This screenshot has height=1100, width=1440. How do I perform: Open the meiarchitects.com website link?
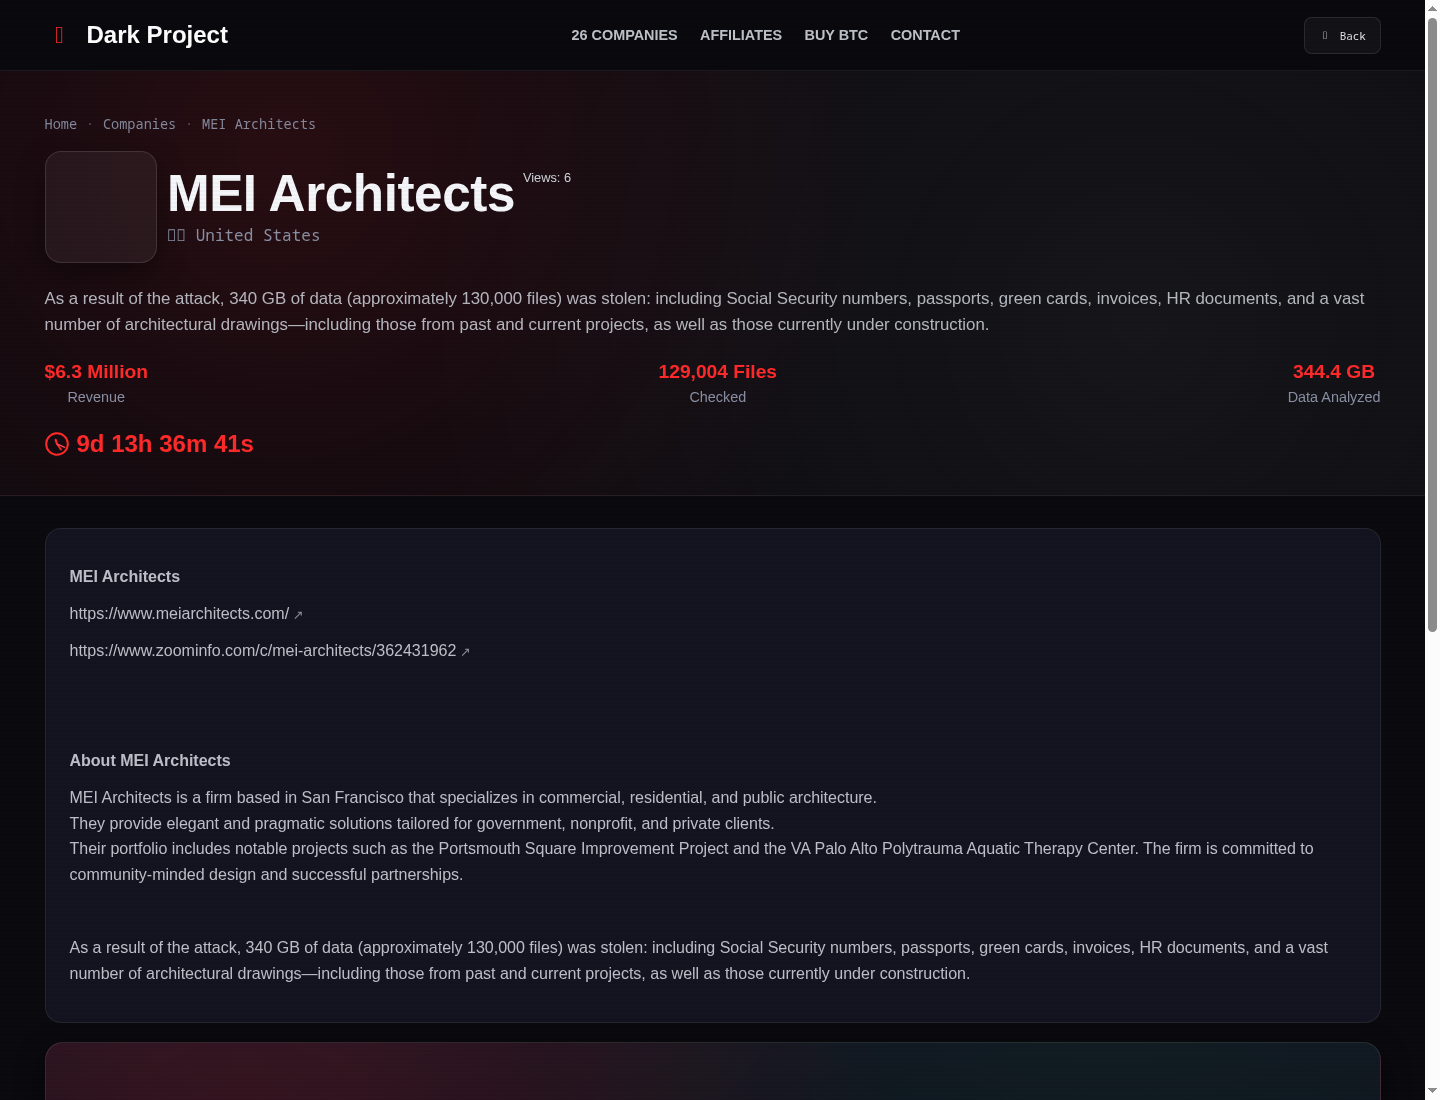point(179,614)
